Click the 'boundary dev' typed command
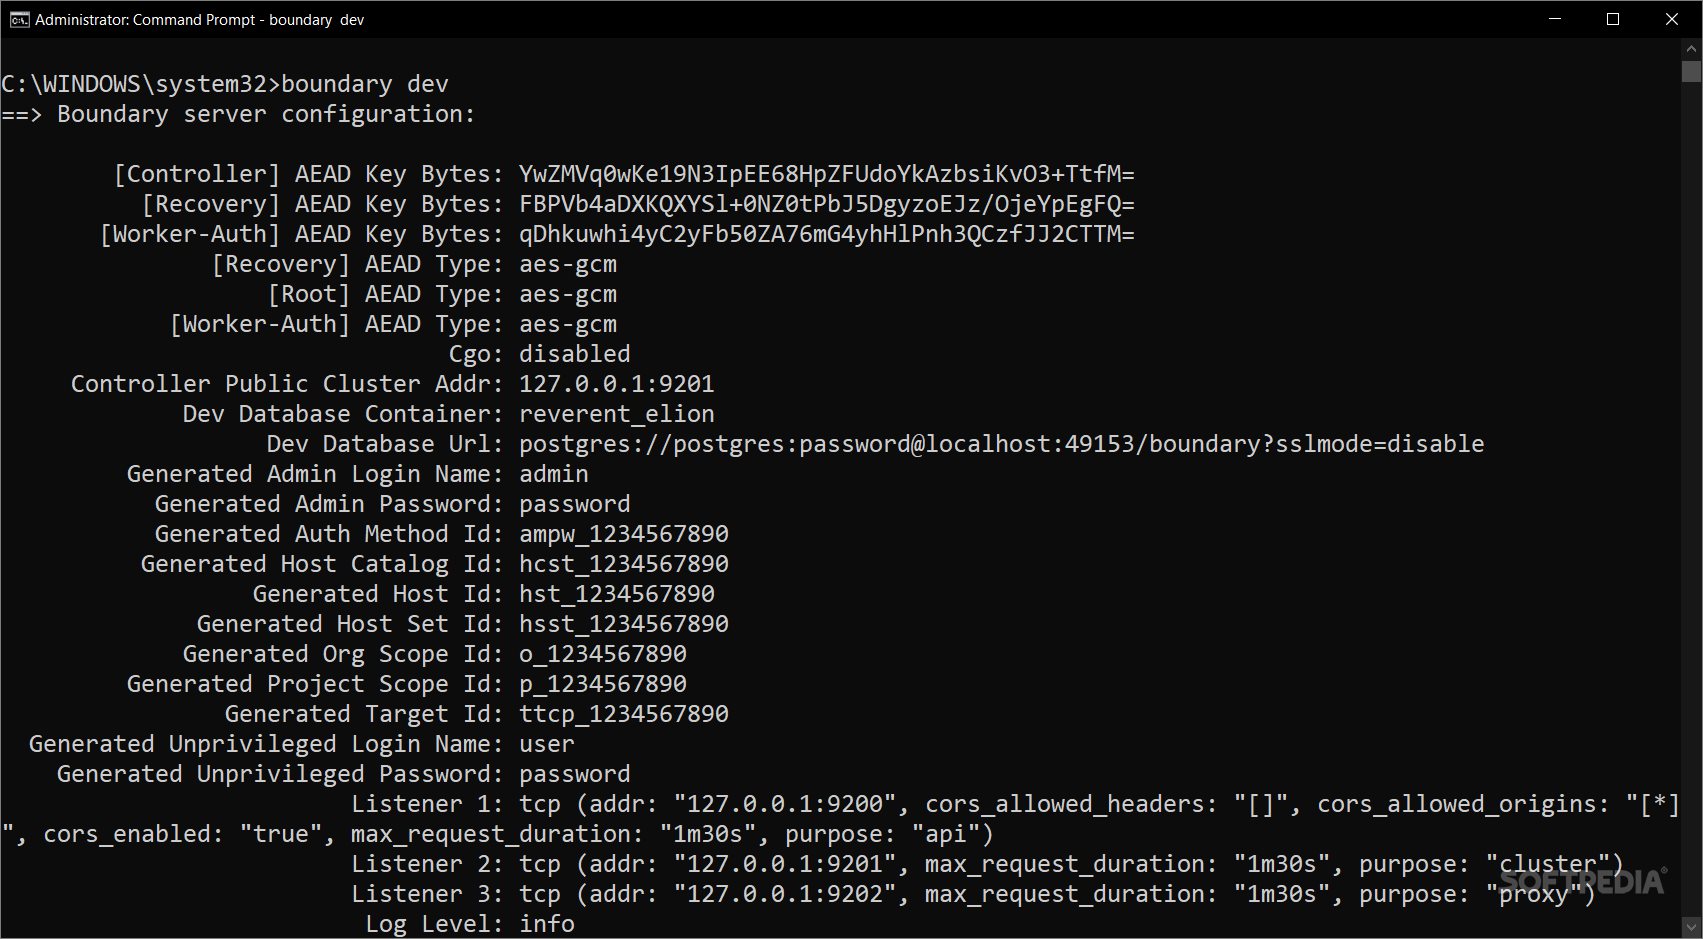 coord(365,84)
